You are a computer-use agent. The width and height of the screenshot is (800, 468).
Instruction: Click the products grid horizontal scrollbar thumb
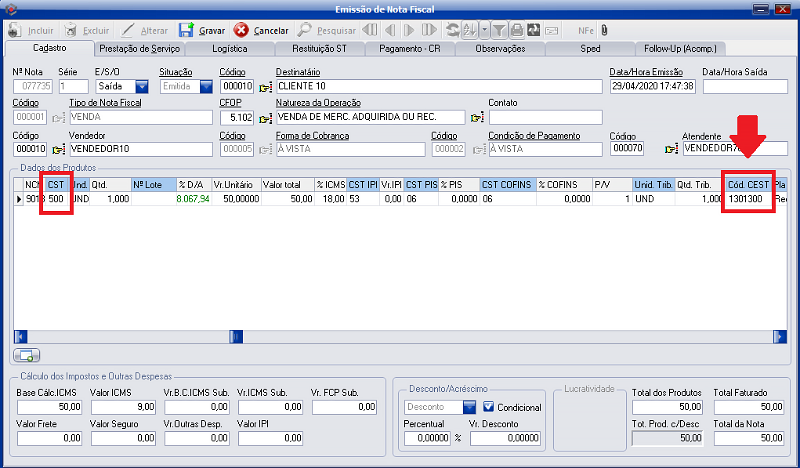click(235, 336)
